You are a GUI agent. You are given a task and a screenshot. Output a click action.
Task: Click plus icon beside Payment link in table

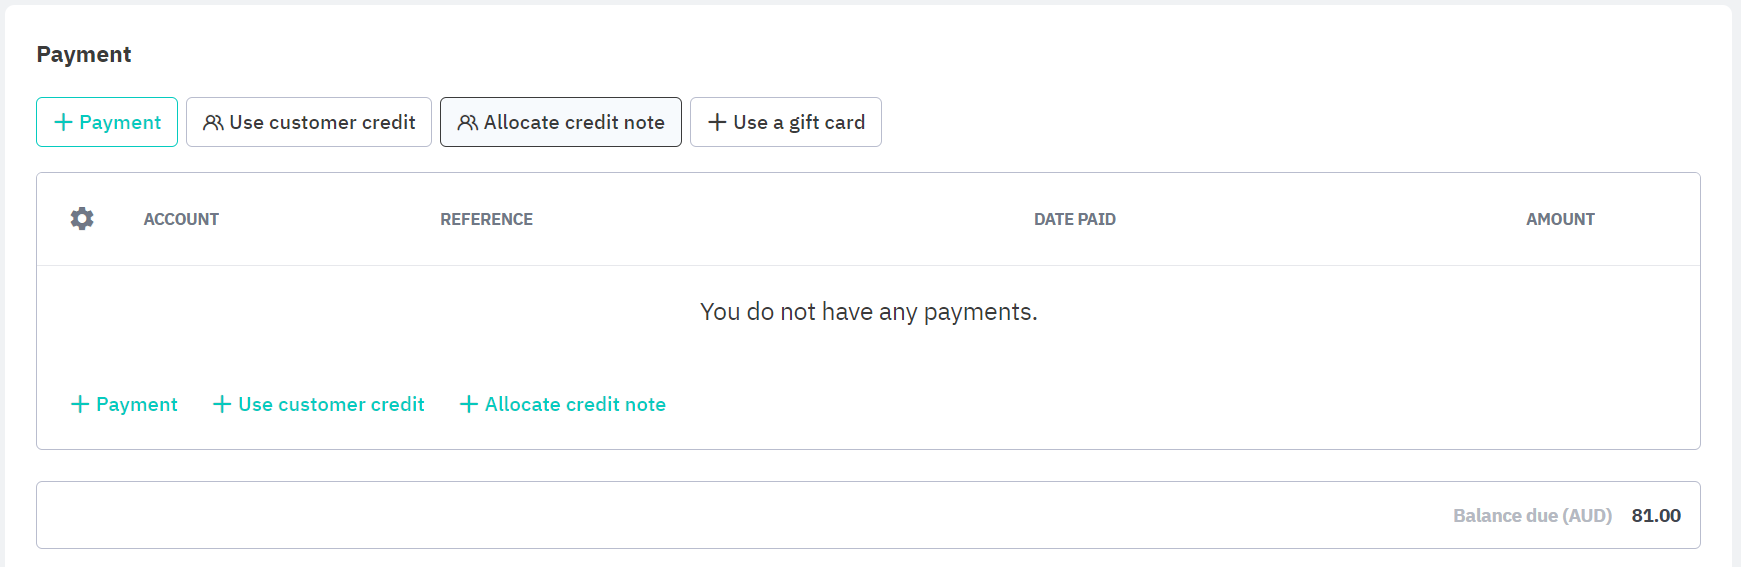[80, 404]
